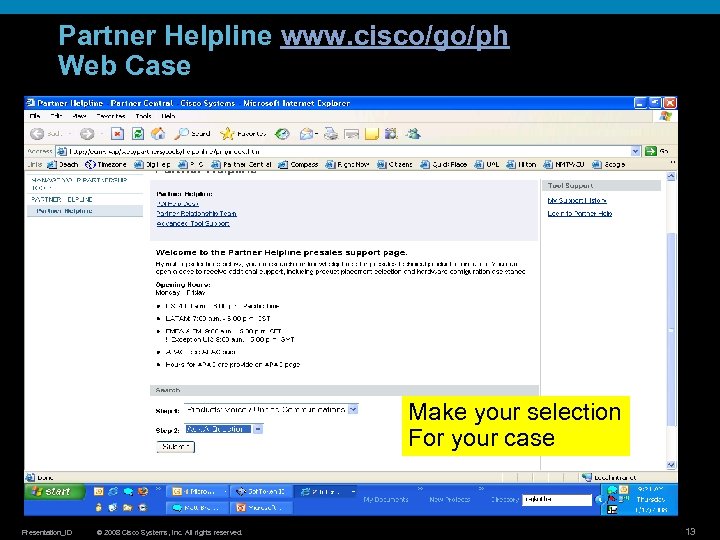Switch to SoftTown taskbar window
The image size is (720, 540).
point(260,492)
